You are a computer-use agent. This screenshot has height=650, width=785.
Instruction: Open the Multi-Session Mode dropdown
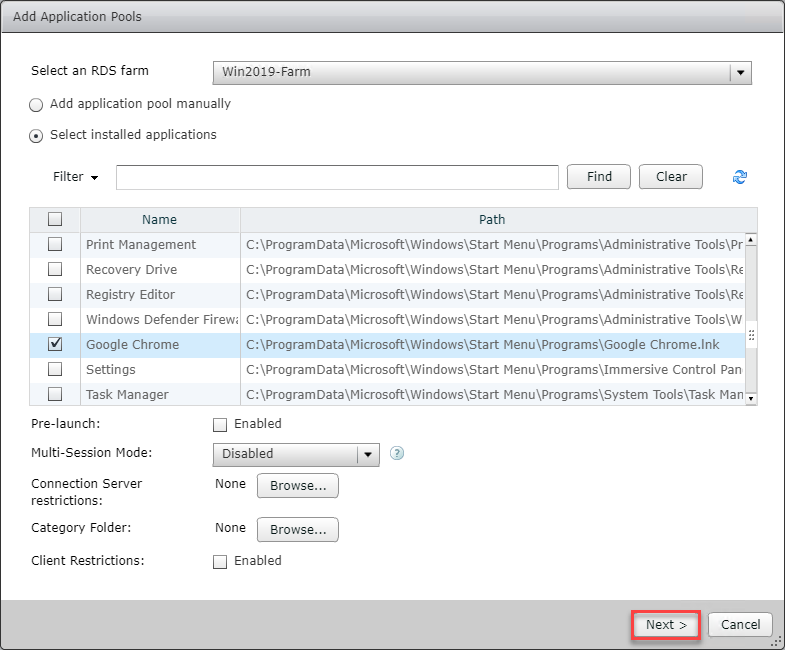click(368, 454)
